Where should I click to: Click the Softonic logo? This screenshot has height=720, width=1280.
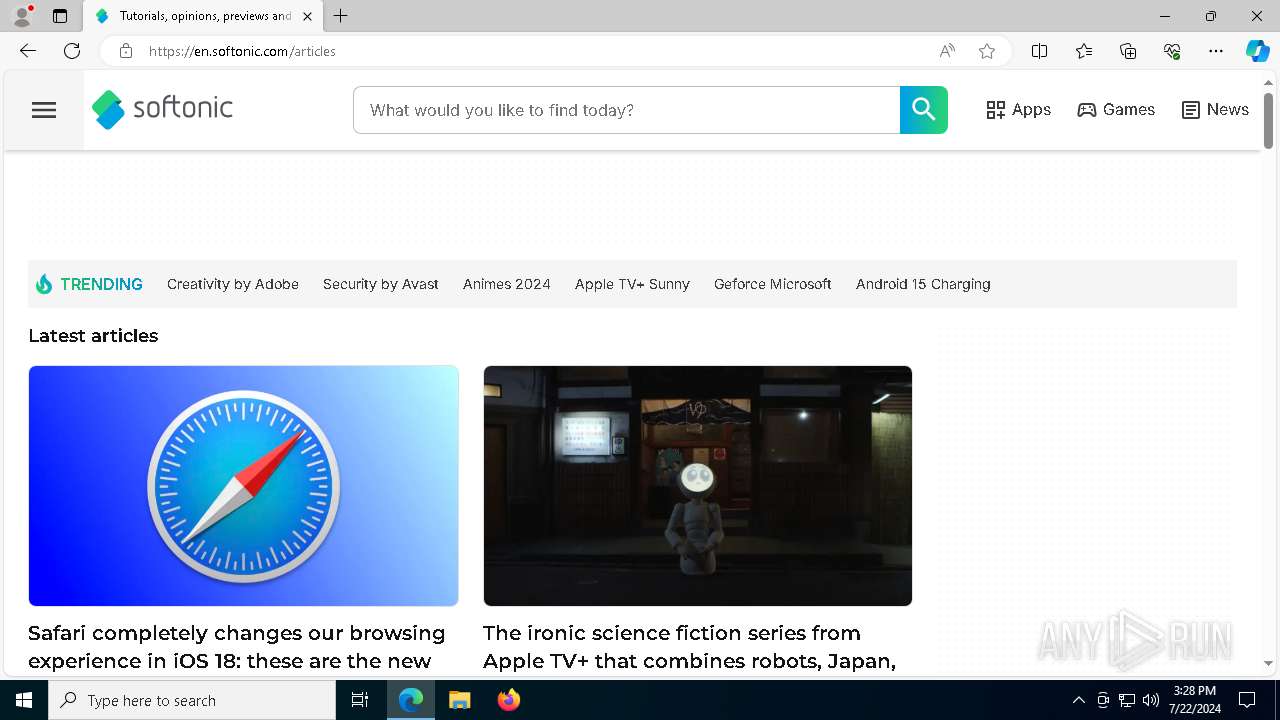click(x=162, y=109)
